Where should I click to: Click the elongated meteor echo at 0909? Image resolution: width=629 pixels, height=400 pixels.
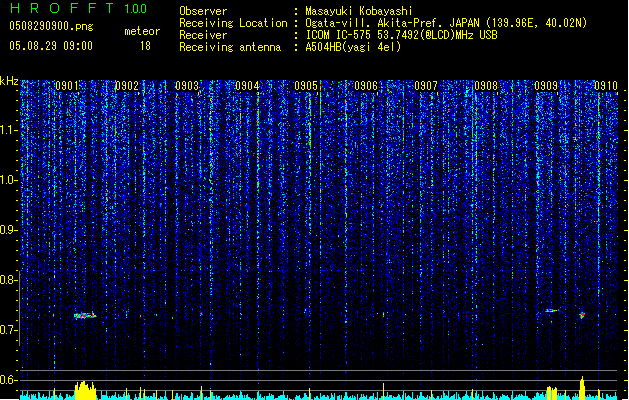point(551,311)
